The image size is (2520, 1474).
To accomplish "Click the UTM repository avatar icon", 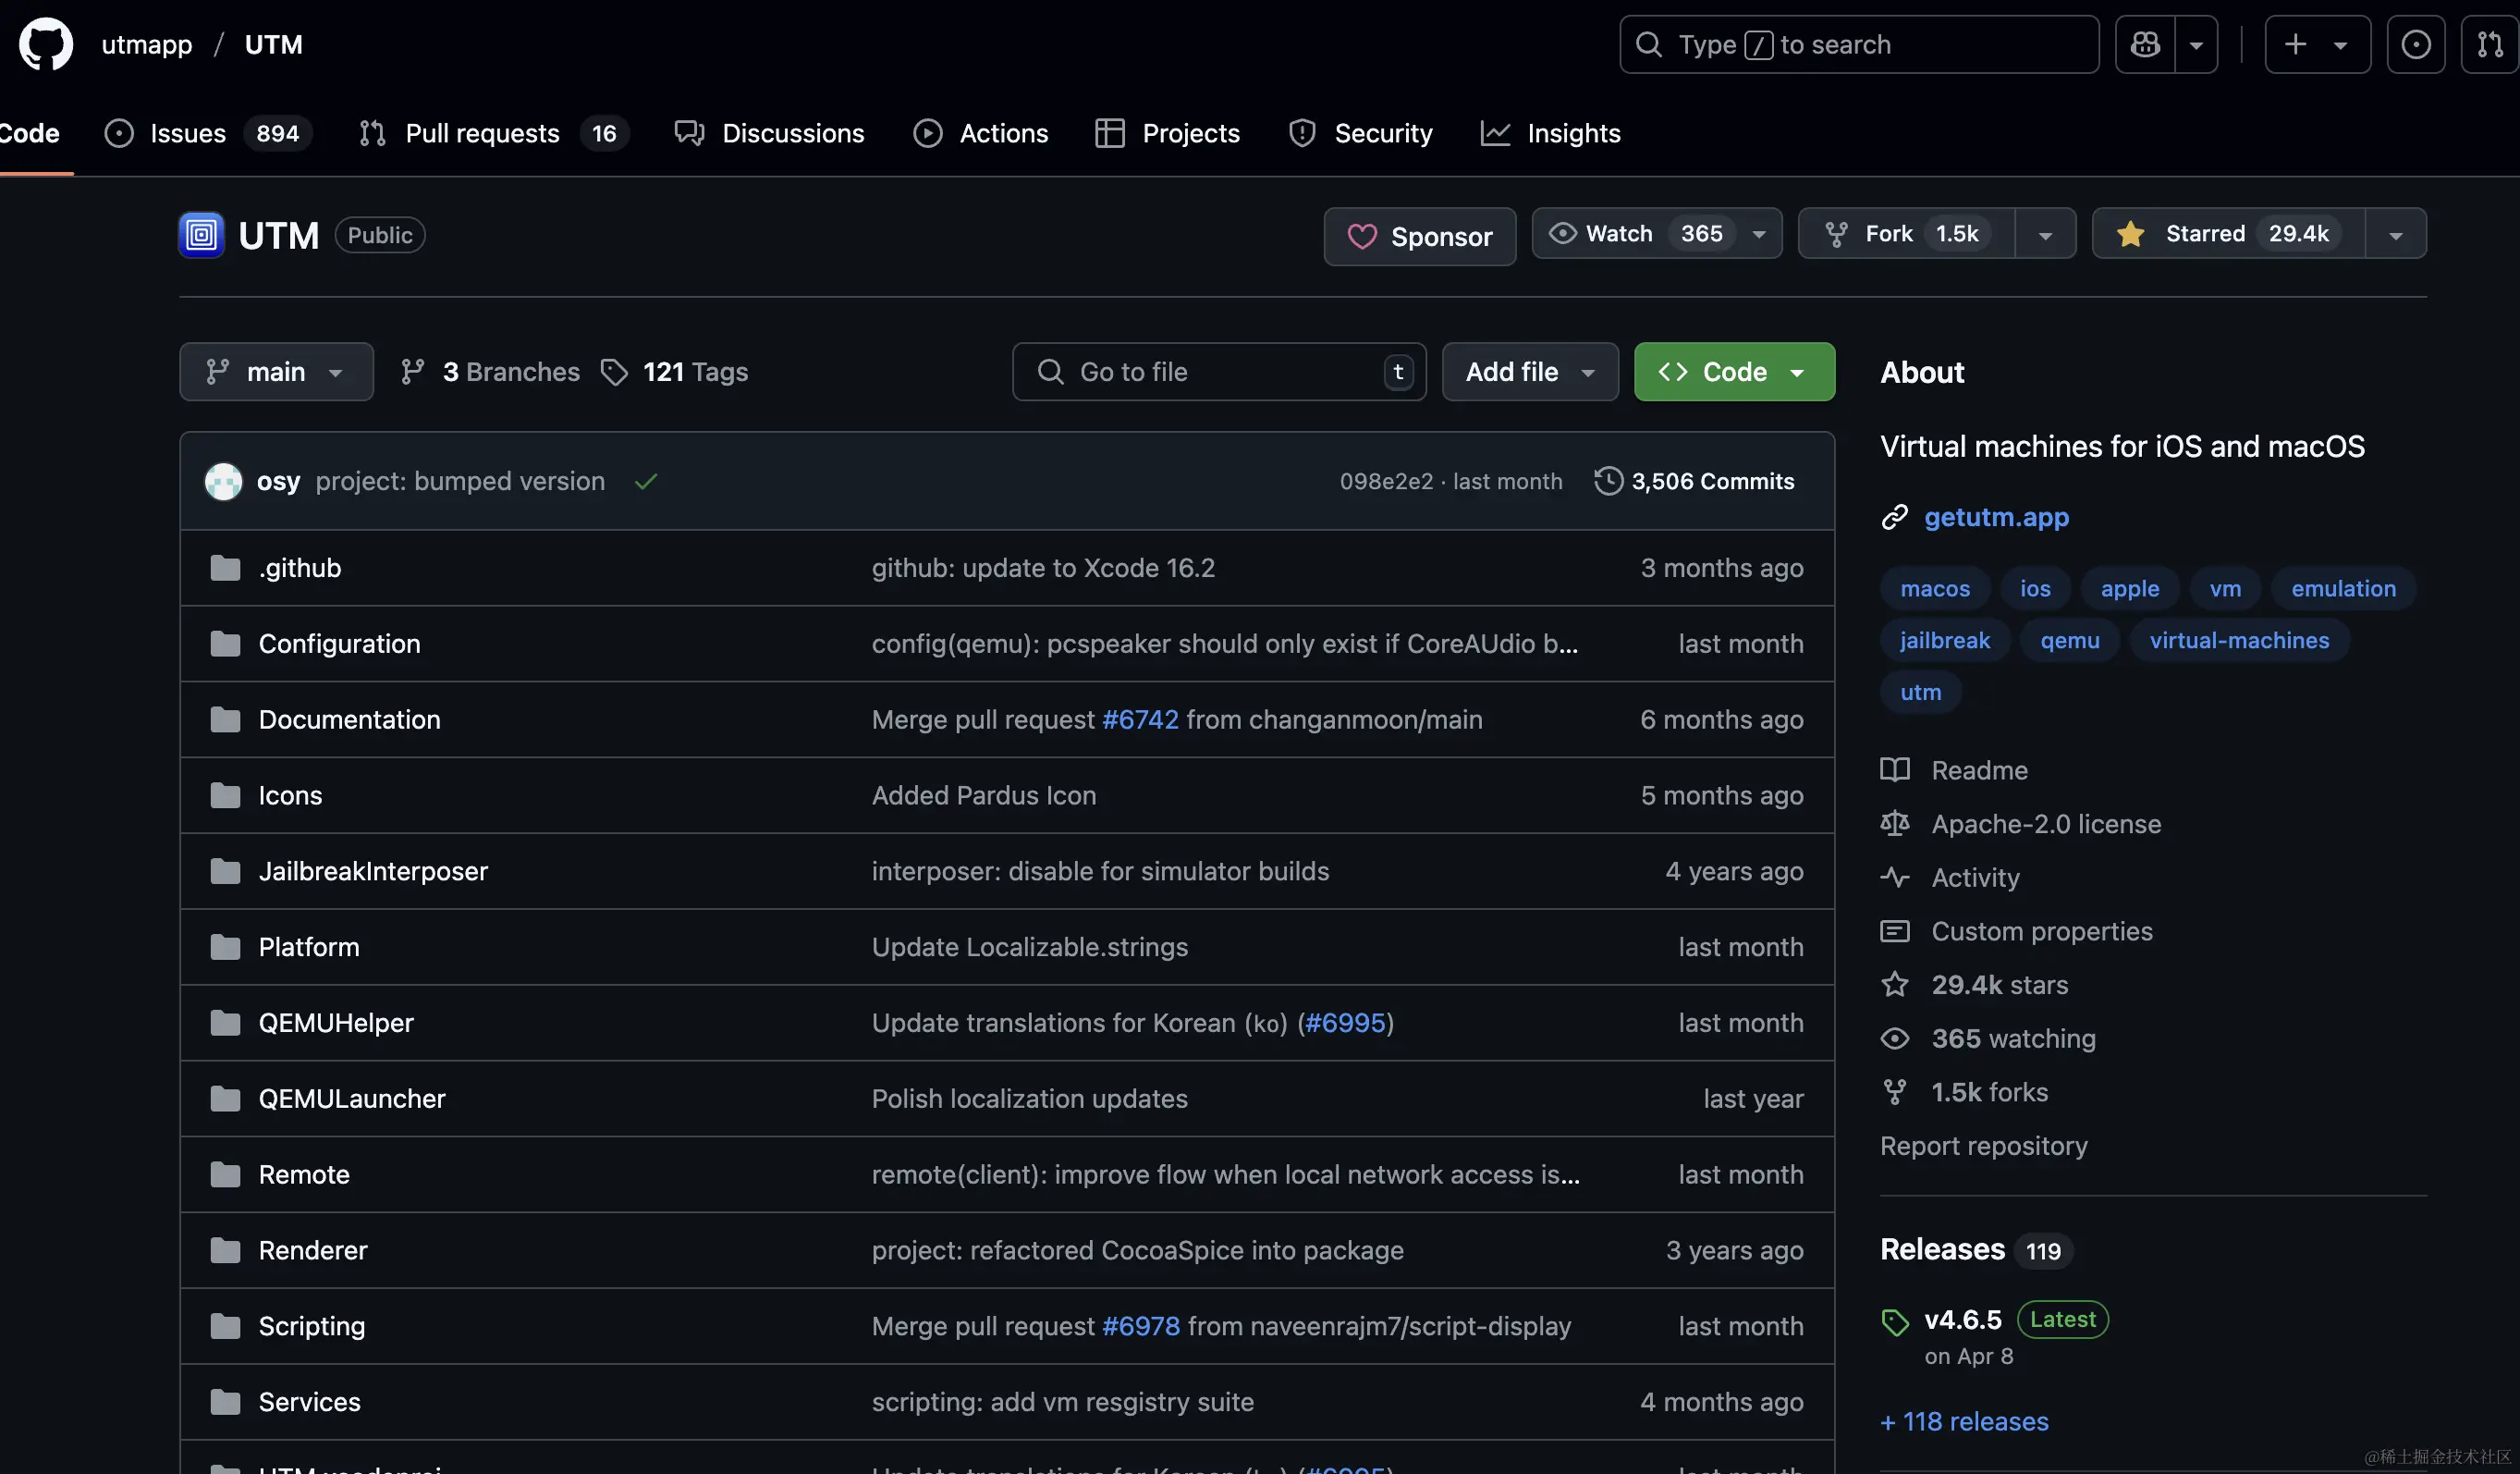I will click(201, 235).
